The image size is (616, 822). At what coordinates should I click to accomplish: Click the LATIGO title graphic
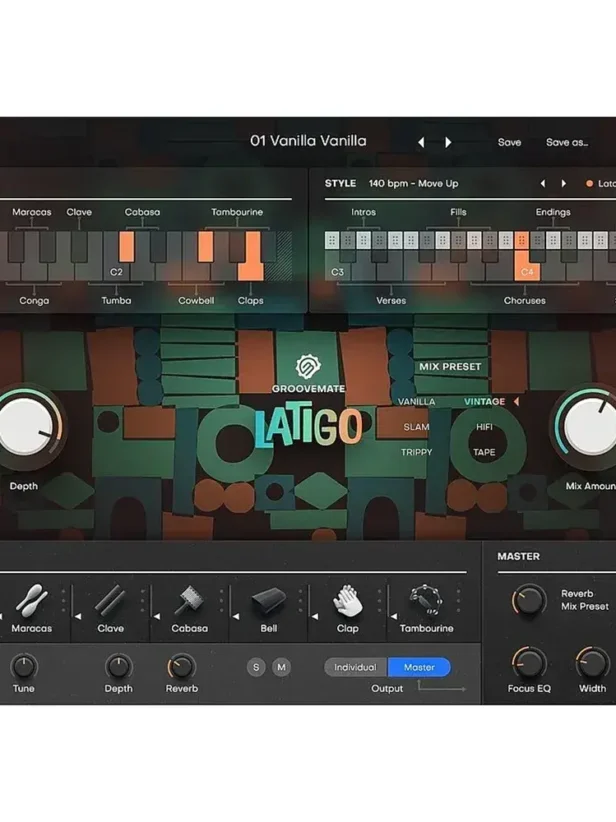pos(309,426)
